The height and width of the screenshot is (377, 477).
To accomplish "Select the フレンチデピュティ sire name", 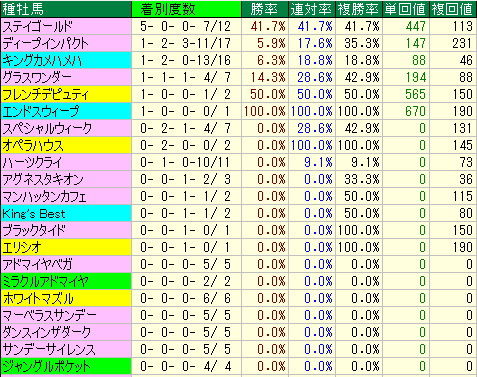I will [x=45, y=94].
